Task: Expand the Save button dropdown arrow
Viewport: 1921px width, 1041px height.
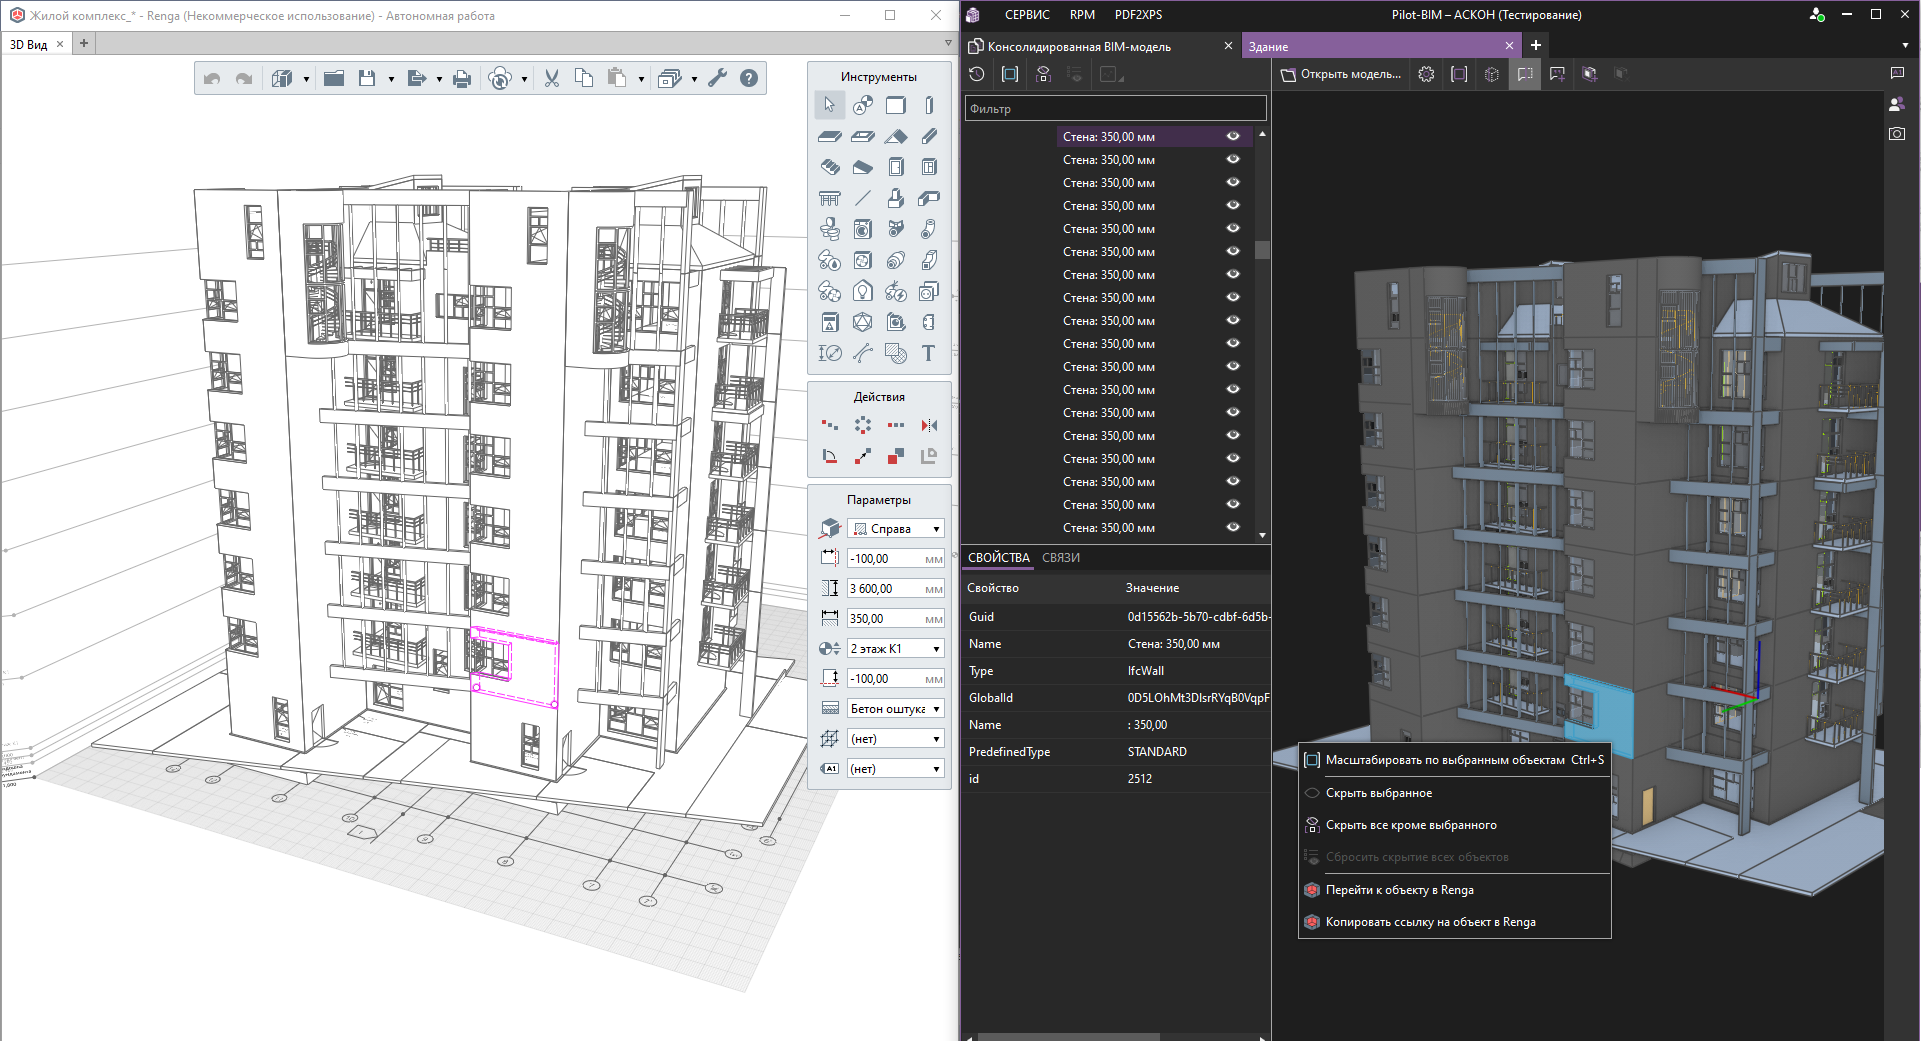Action: (391, 79)
